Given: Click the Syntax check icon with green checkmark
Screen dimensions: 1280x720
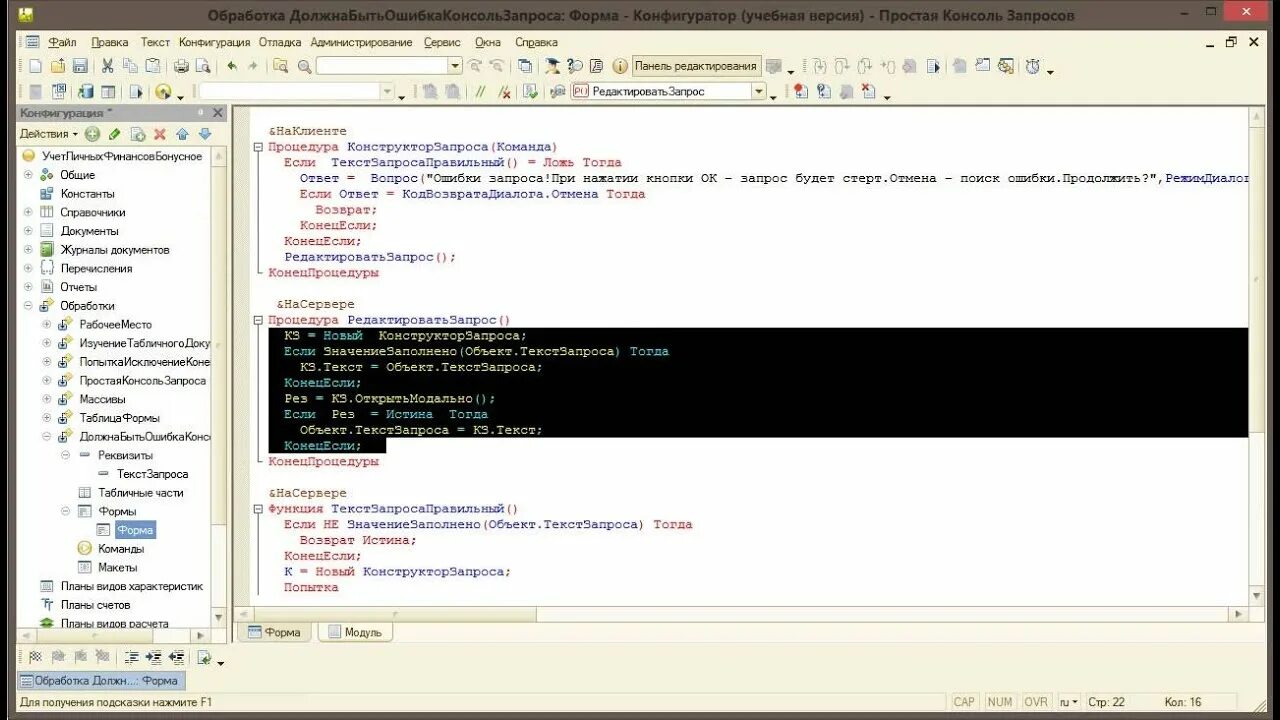Looking at the screenshot, I should point(531,92).
